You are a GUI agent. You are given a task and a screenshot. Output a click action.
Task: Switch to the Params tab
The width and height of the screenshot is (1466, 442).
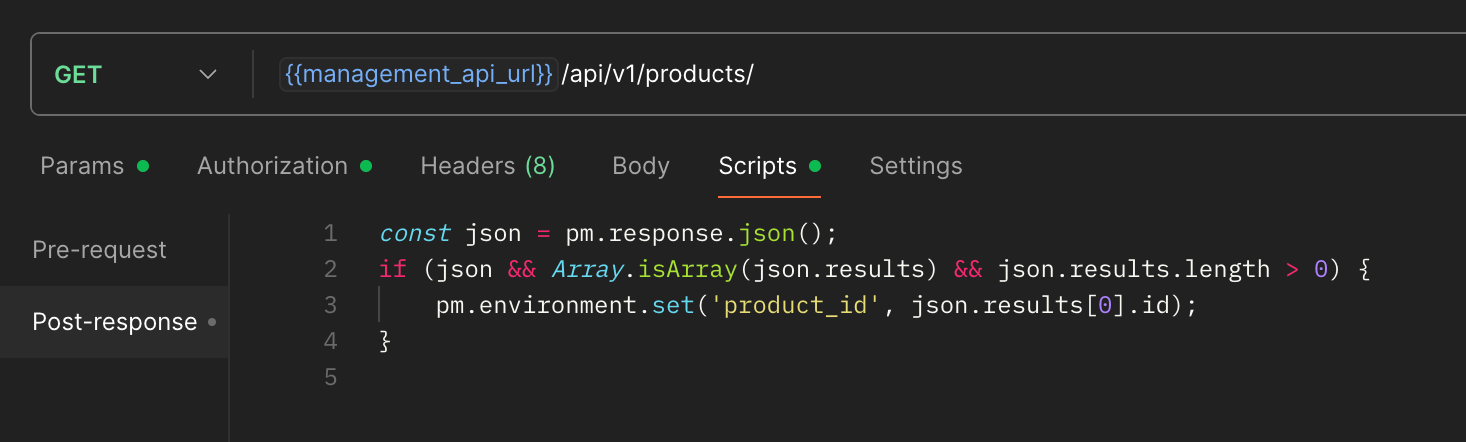[x=82, y=166]
